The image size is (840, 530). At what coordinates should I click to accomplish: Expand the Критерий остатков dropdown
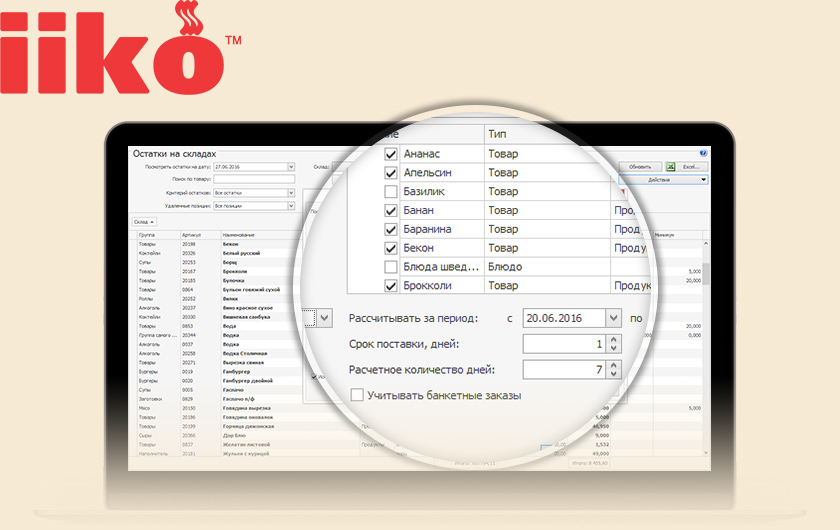tap(291, 193)
